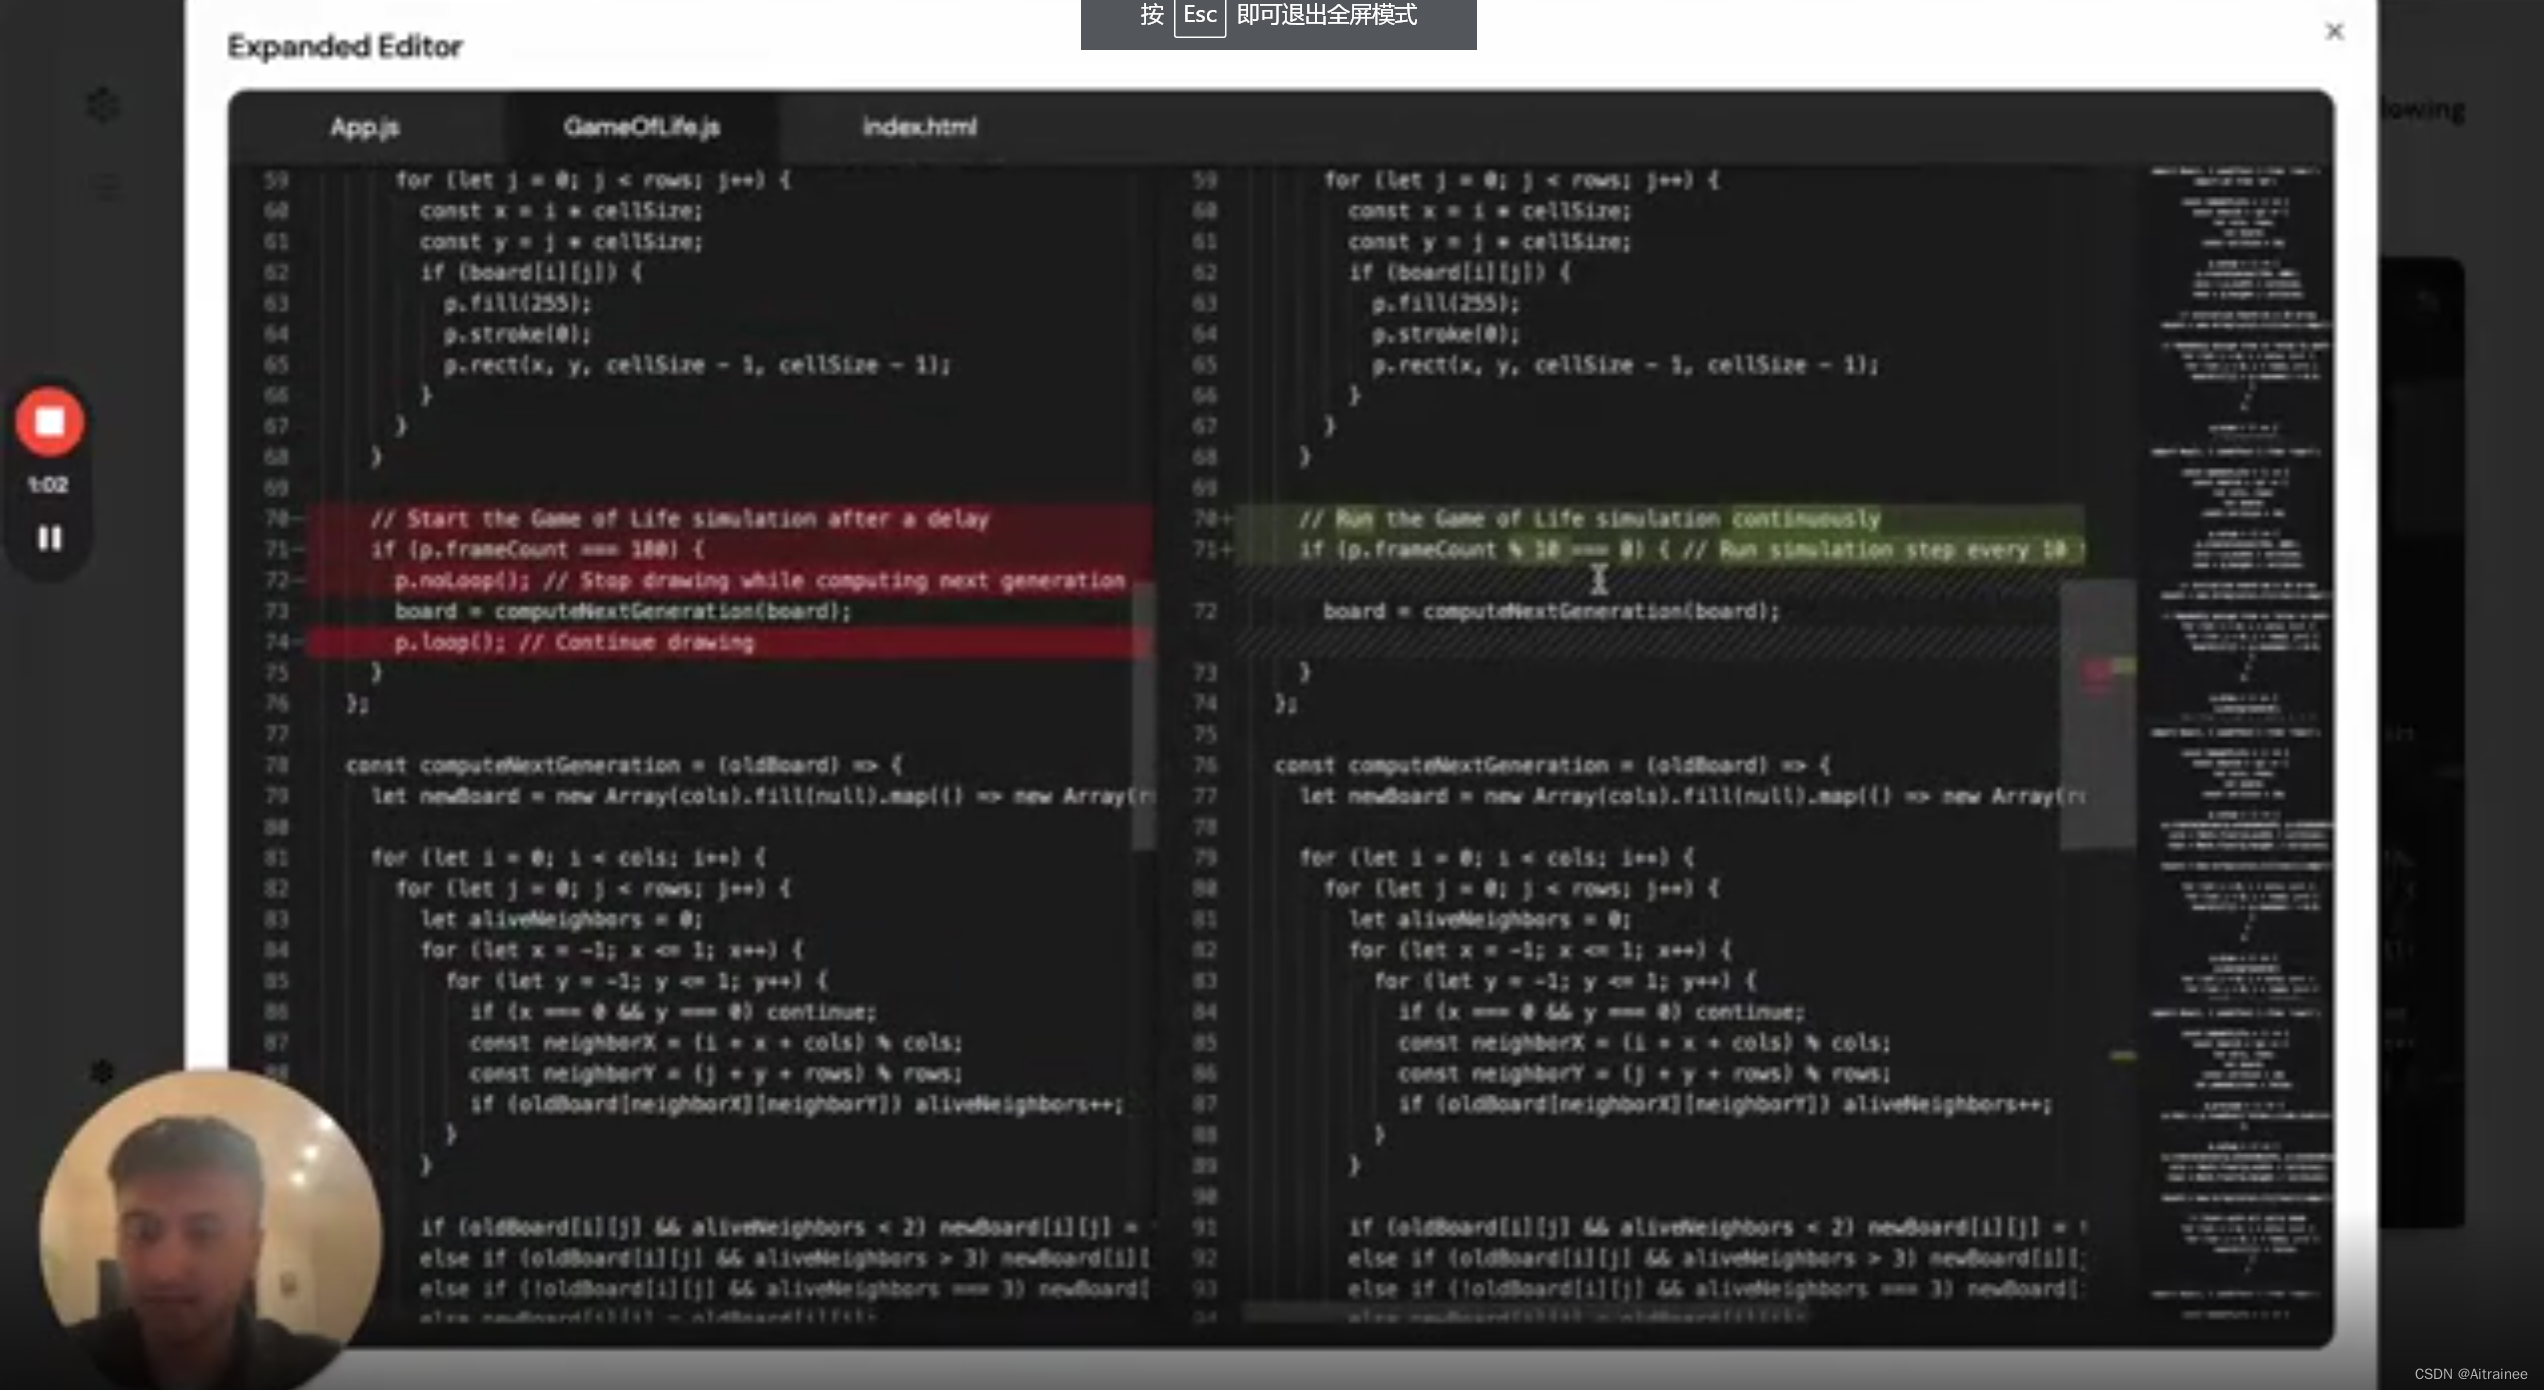Click the code minimap on the right

click(x=2240, y=700)
